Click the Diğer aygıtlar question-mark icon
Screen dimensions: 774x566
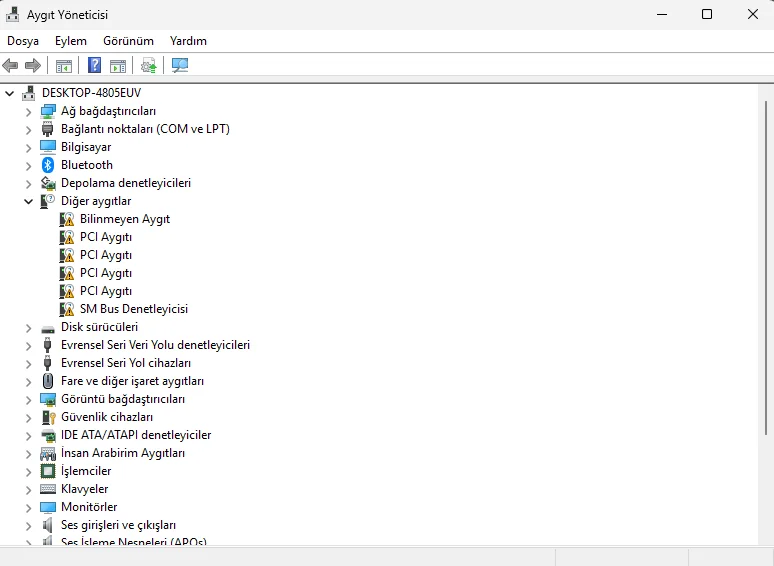(48, 201)
